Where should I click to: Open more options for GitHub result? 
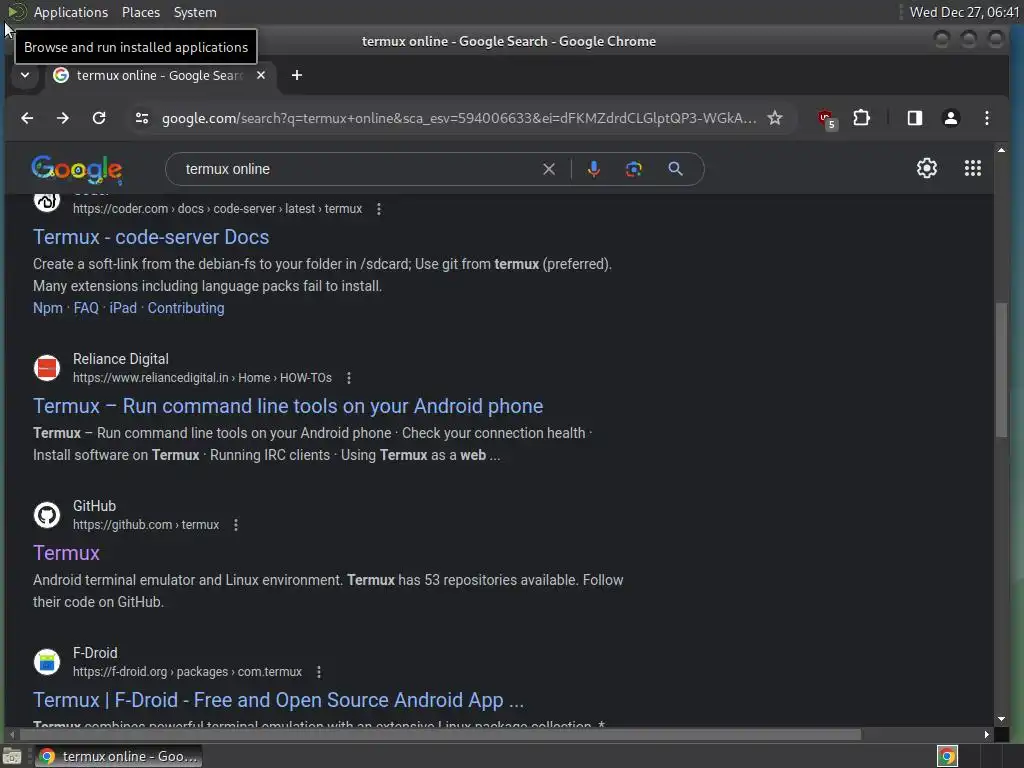point(236,525)
